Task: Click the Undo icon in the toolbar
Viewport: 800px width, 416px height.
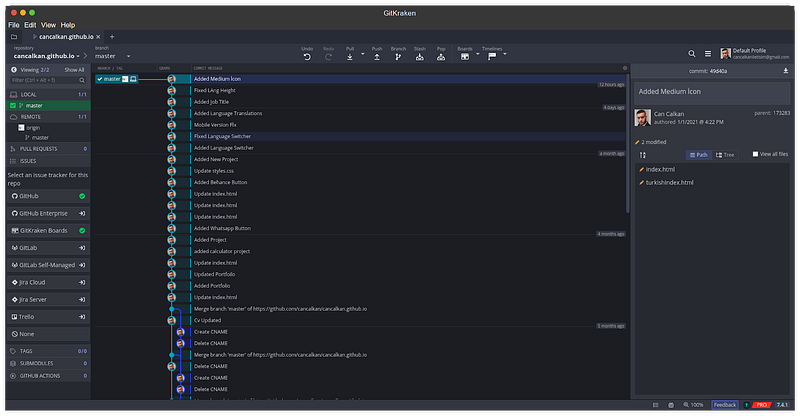Action: coord(306,57)
